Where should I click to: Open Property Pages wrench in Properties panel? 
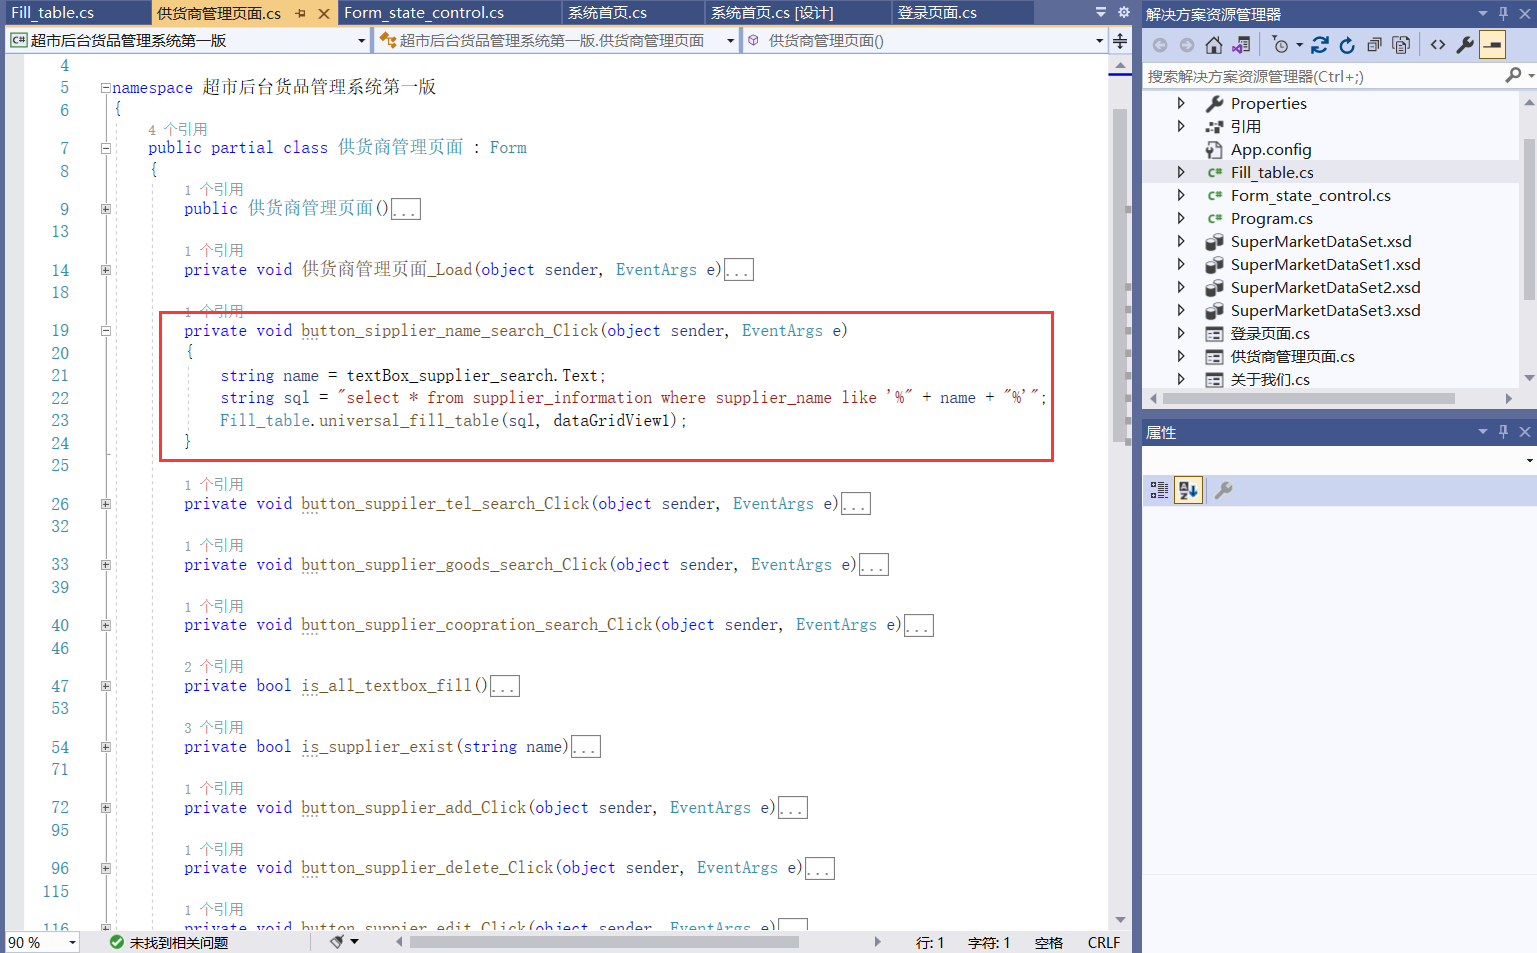1223,490
